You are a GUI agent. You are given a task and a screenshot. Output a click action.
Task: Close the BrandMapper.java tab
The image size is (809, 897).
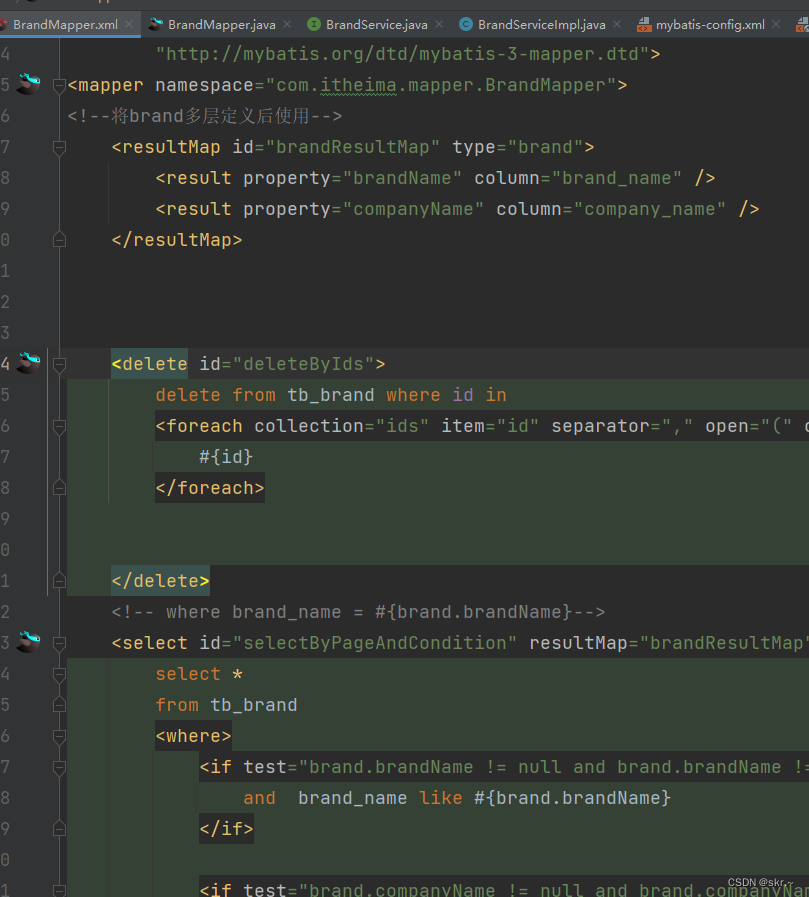(289, 26)
